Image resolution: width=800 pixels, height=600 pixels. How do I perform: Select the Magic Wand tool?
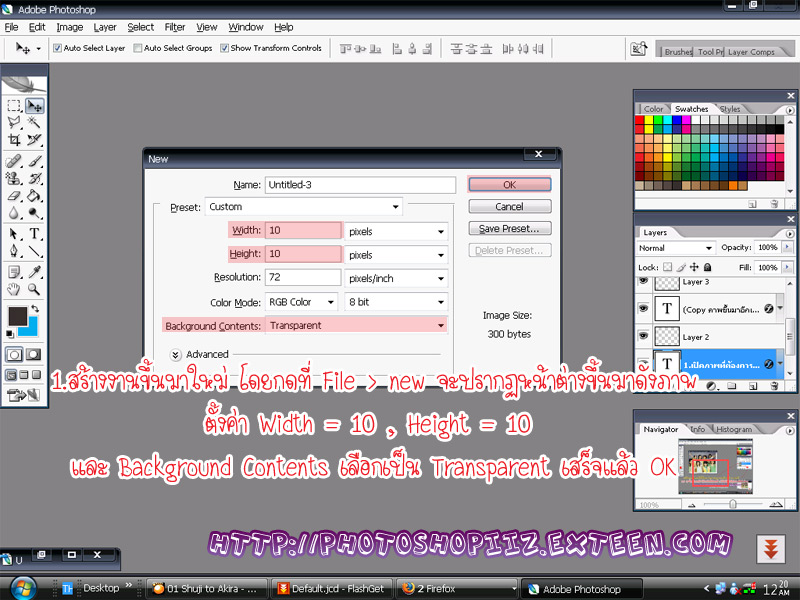34,122
